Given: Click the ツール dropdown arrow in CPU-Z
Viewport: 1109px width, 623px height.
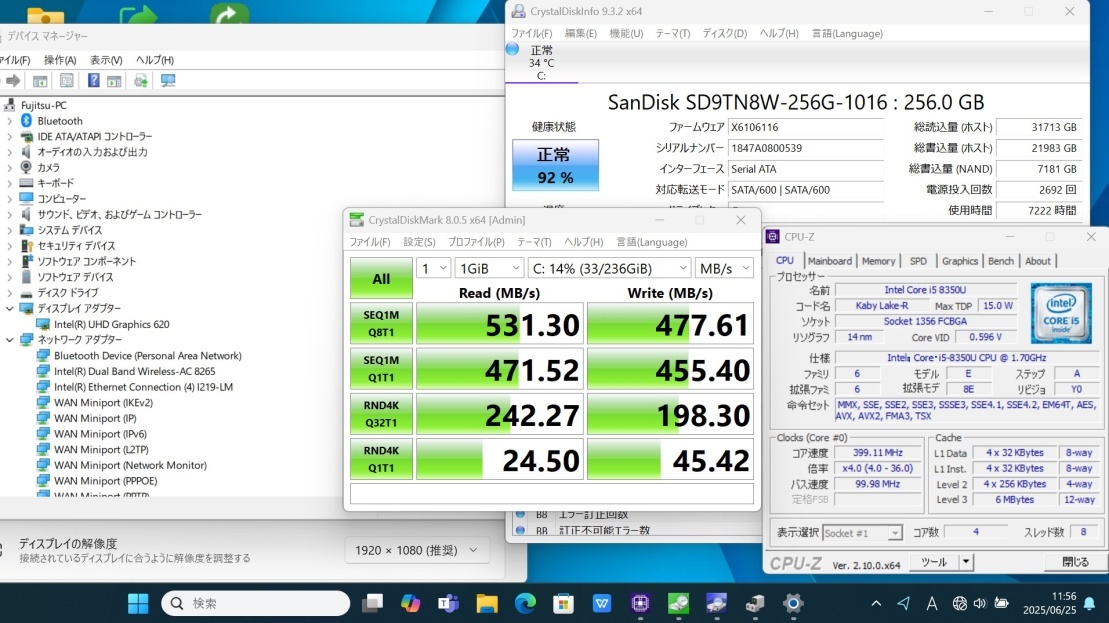Looking at the screenshot, I should (x=966, y=562).
